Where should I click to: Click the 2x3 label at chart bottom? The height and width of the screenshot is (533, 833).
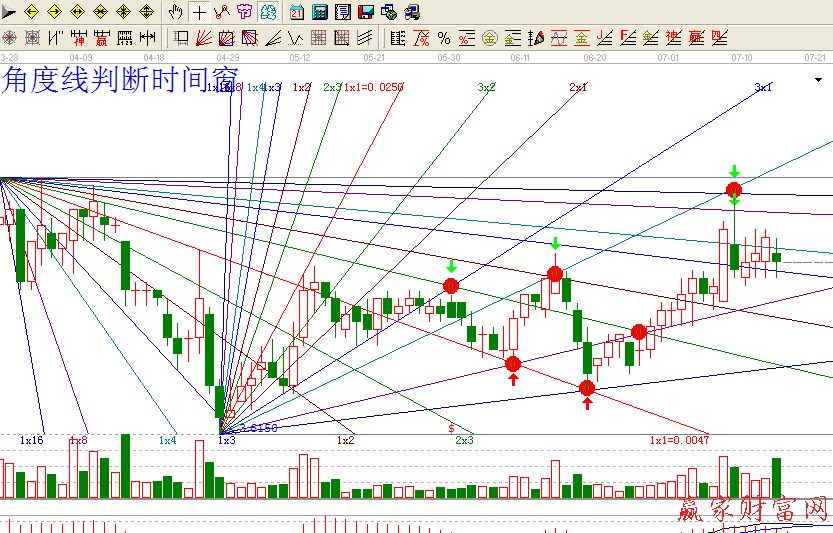pyautogui.click(x=465, y=440)
